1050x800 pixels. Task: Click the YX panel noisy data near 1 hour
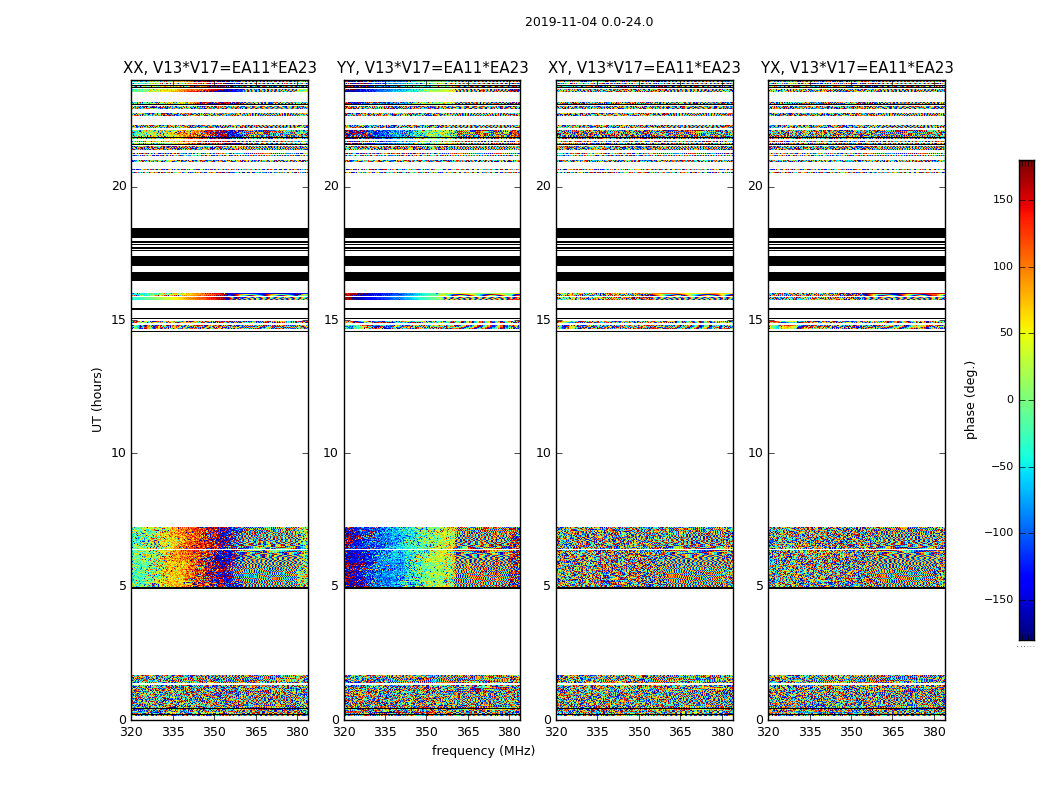[857, 696]
